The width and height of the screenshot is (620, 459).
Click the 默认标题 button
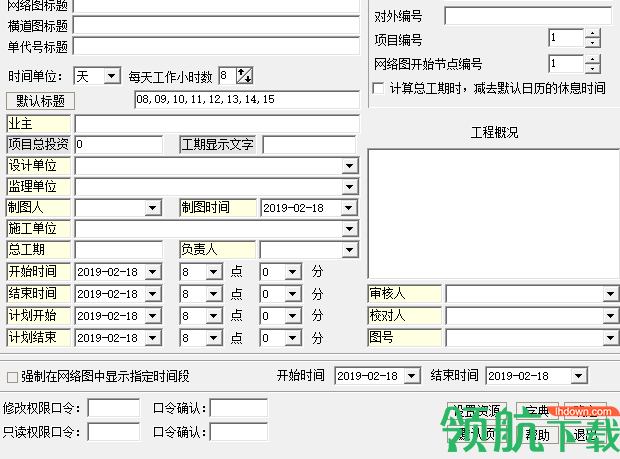click(40, 101)
